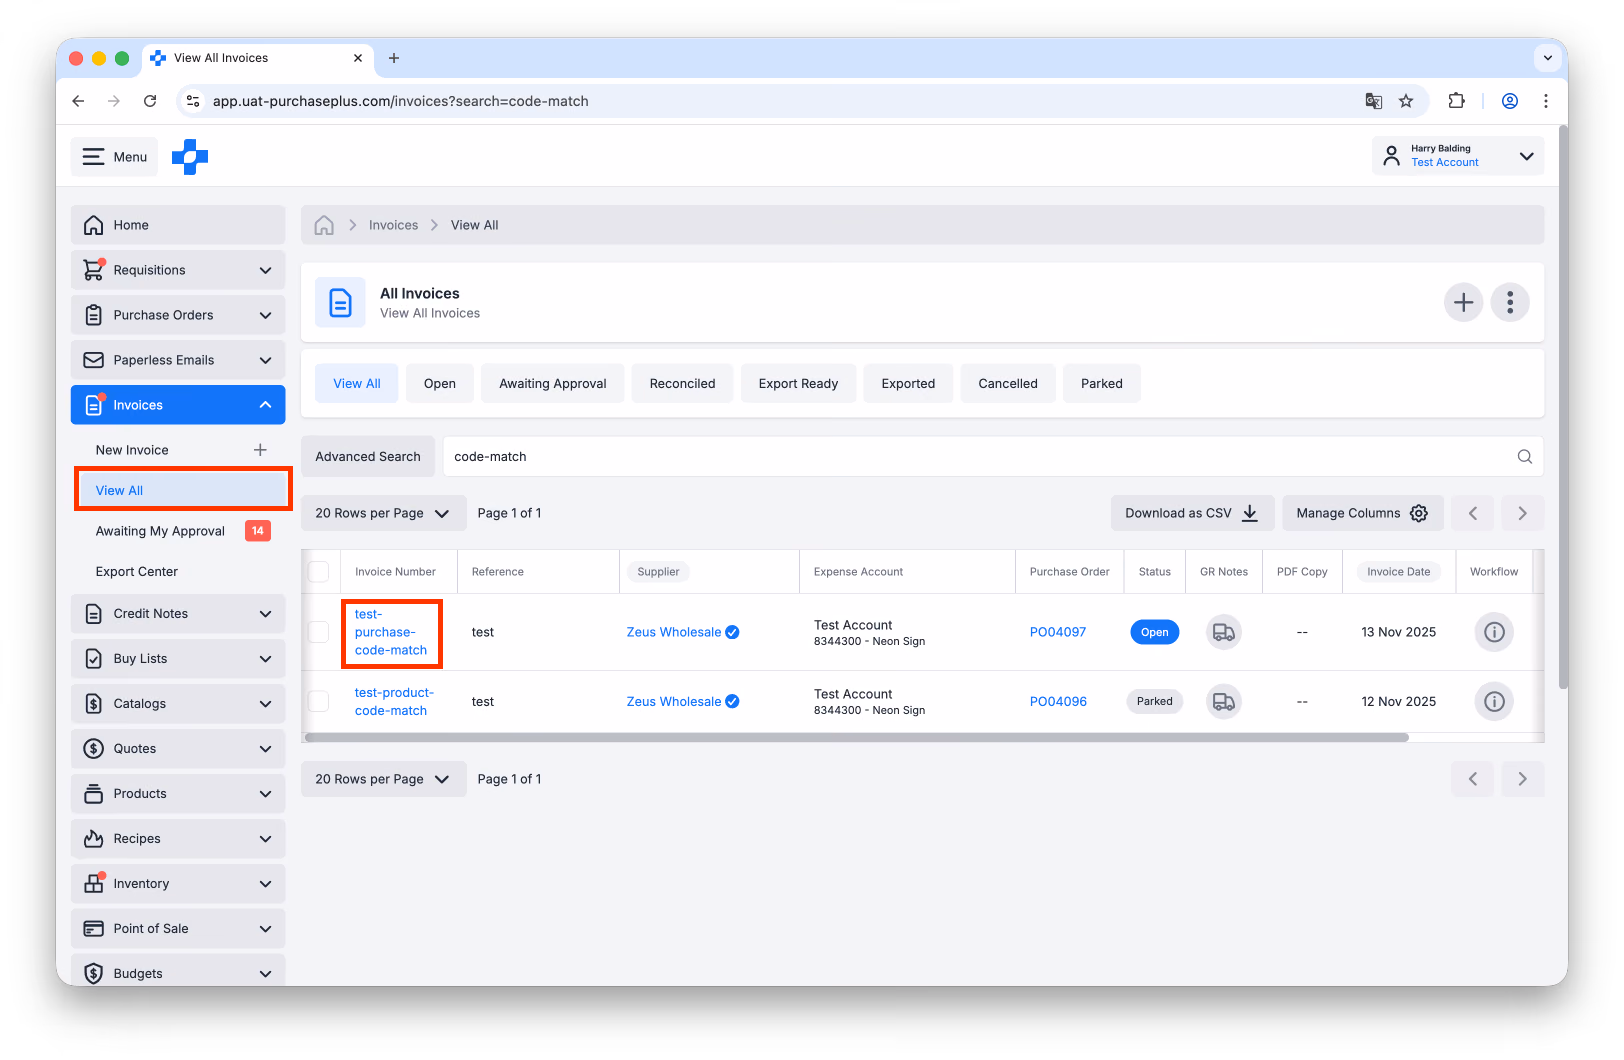1624x1060 pixels.
Task: Click Download as CSV button
Action: [1192, 513]
